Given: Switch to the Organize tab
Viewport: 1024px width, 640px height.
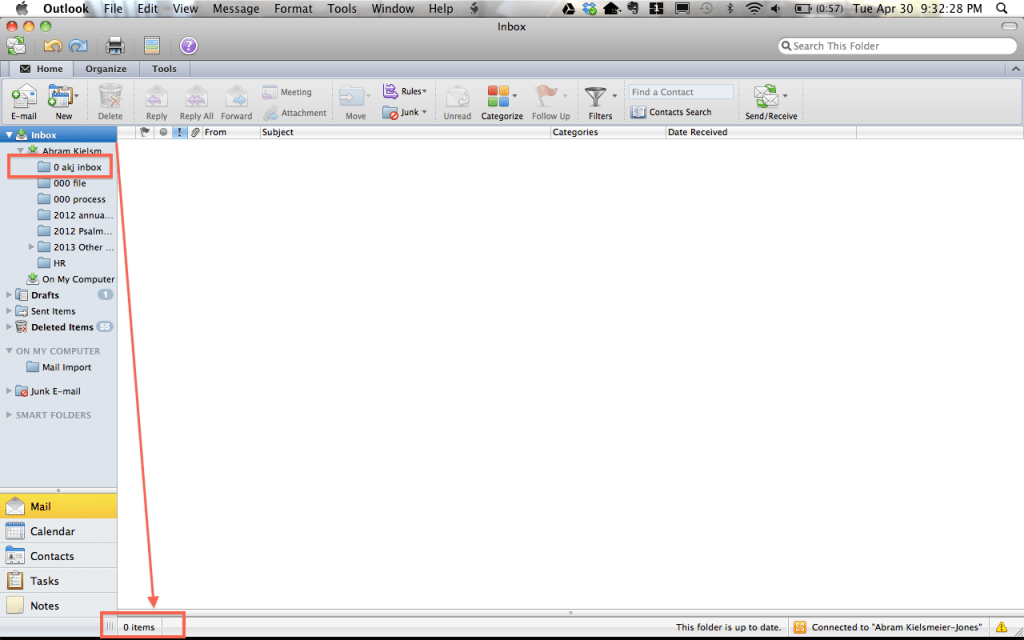Looking at the screenshot, I should [x=105, y=68].
